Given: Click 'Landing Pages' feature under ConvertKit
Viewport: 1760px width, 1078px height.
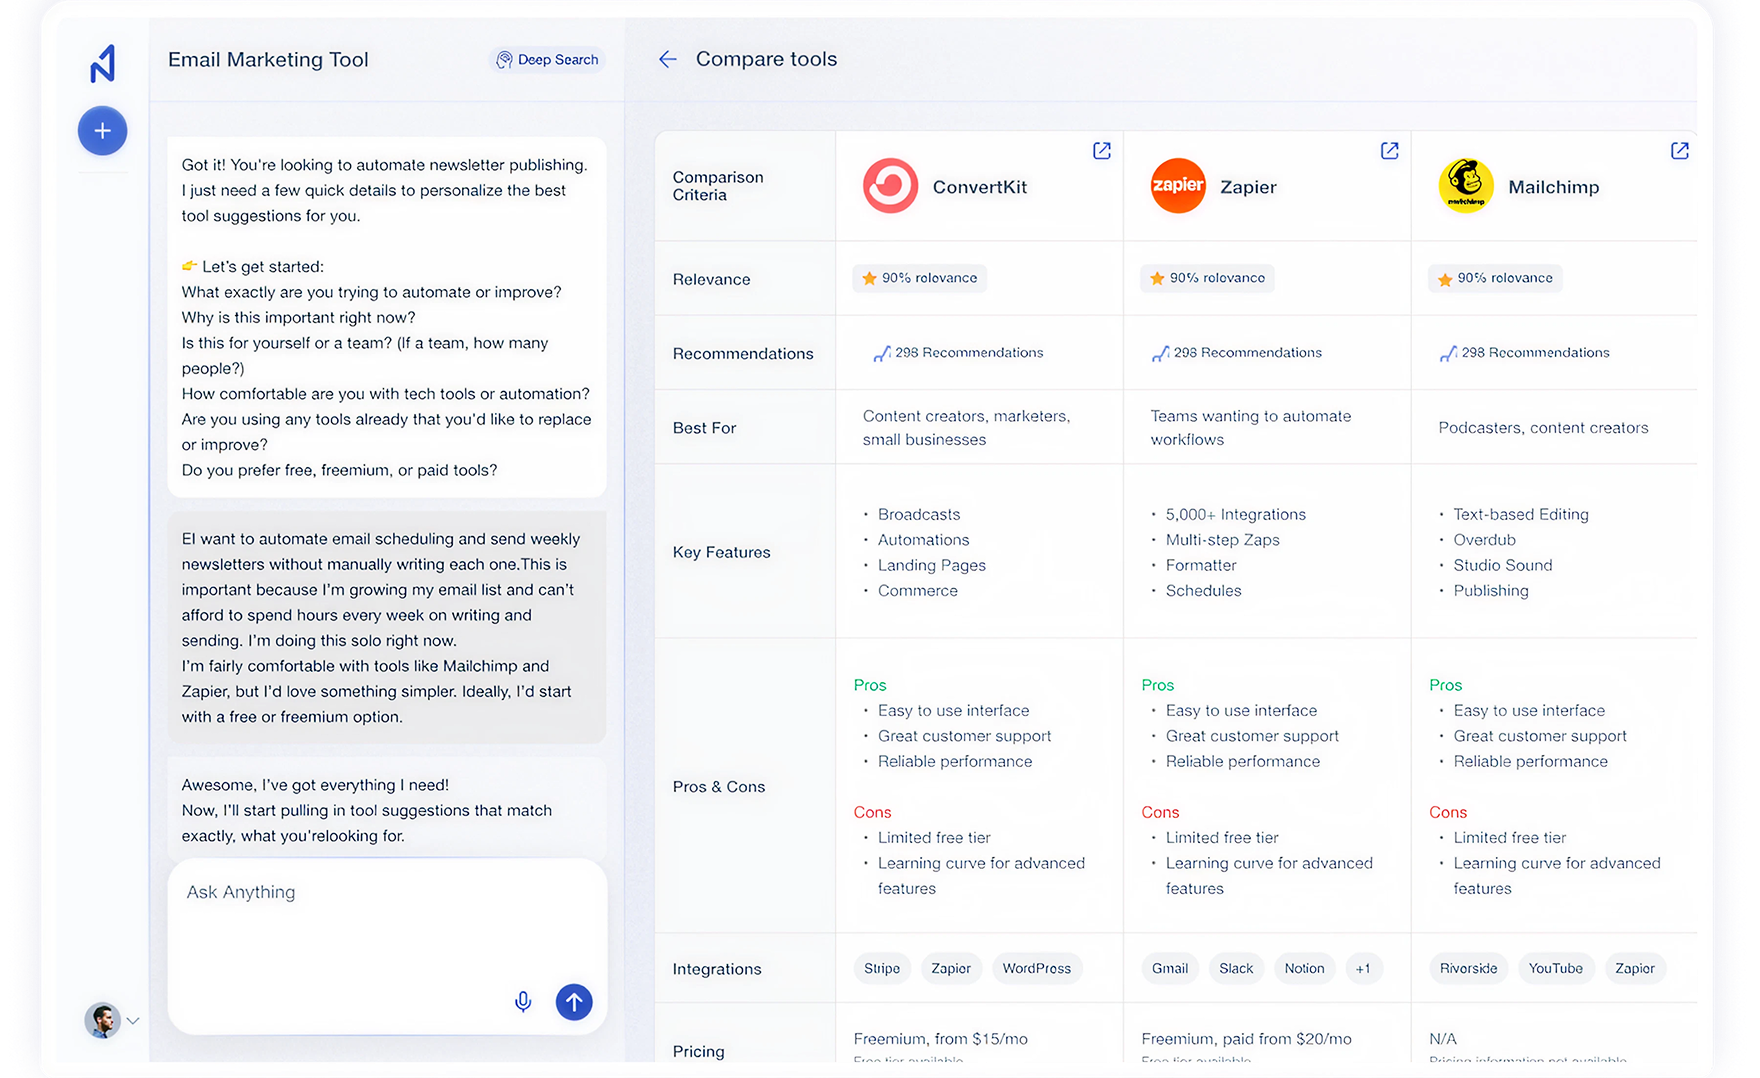Looking at the screenshot, I should pyautogui.click(x=932, y=565).
